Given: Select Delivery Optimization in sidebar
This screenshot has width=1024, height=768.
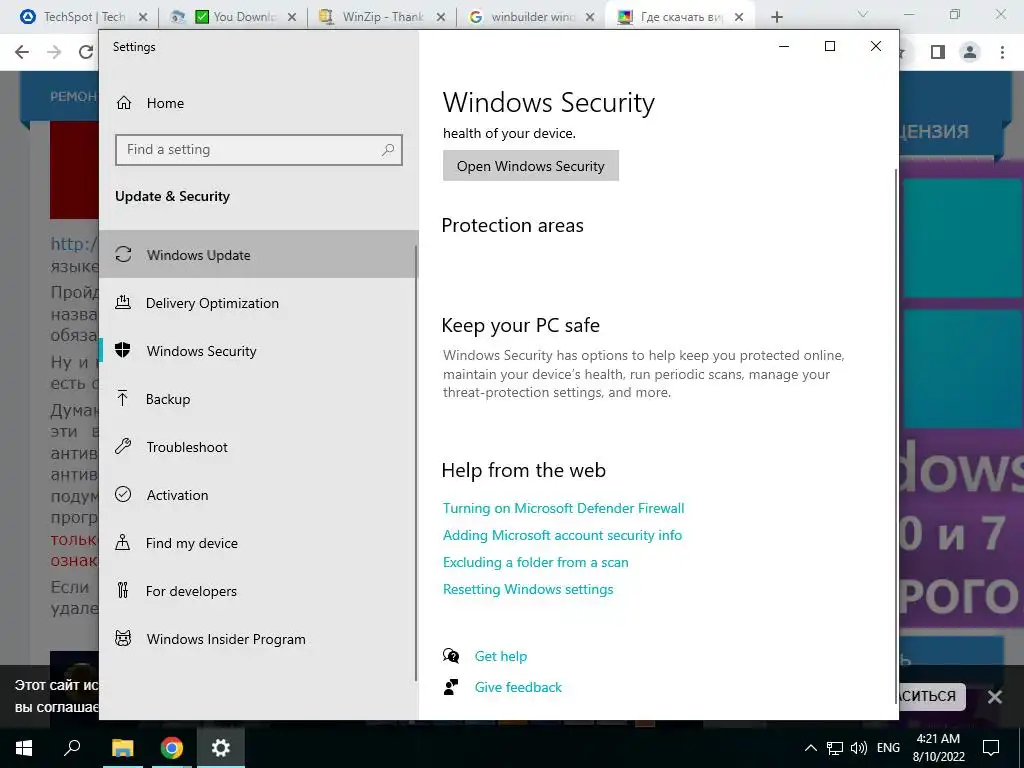Looking at the screenshot, I should coord(257,302).
